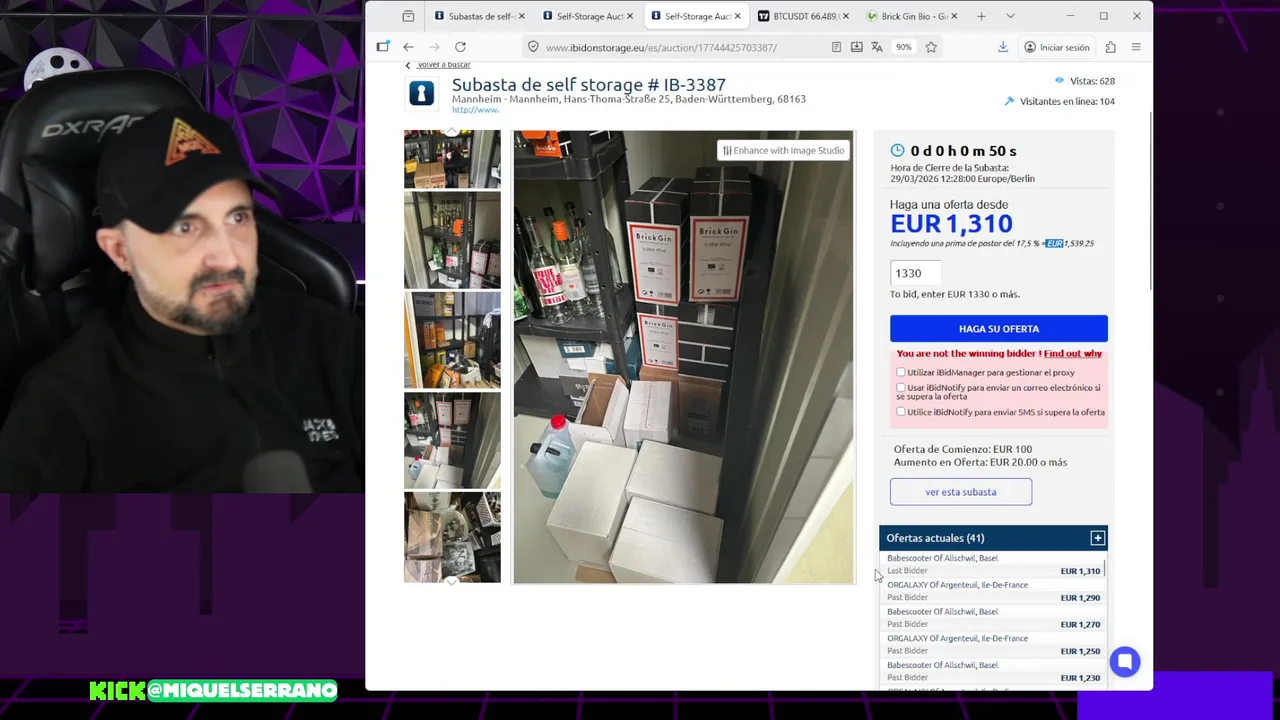This screenshot has height=720, width=1280.
Task: Select the second thumbnail of shelving unit
Action: point(452,240)
